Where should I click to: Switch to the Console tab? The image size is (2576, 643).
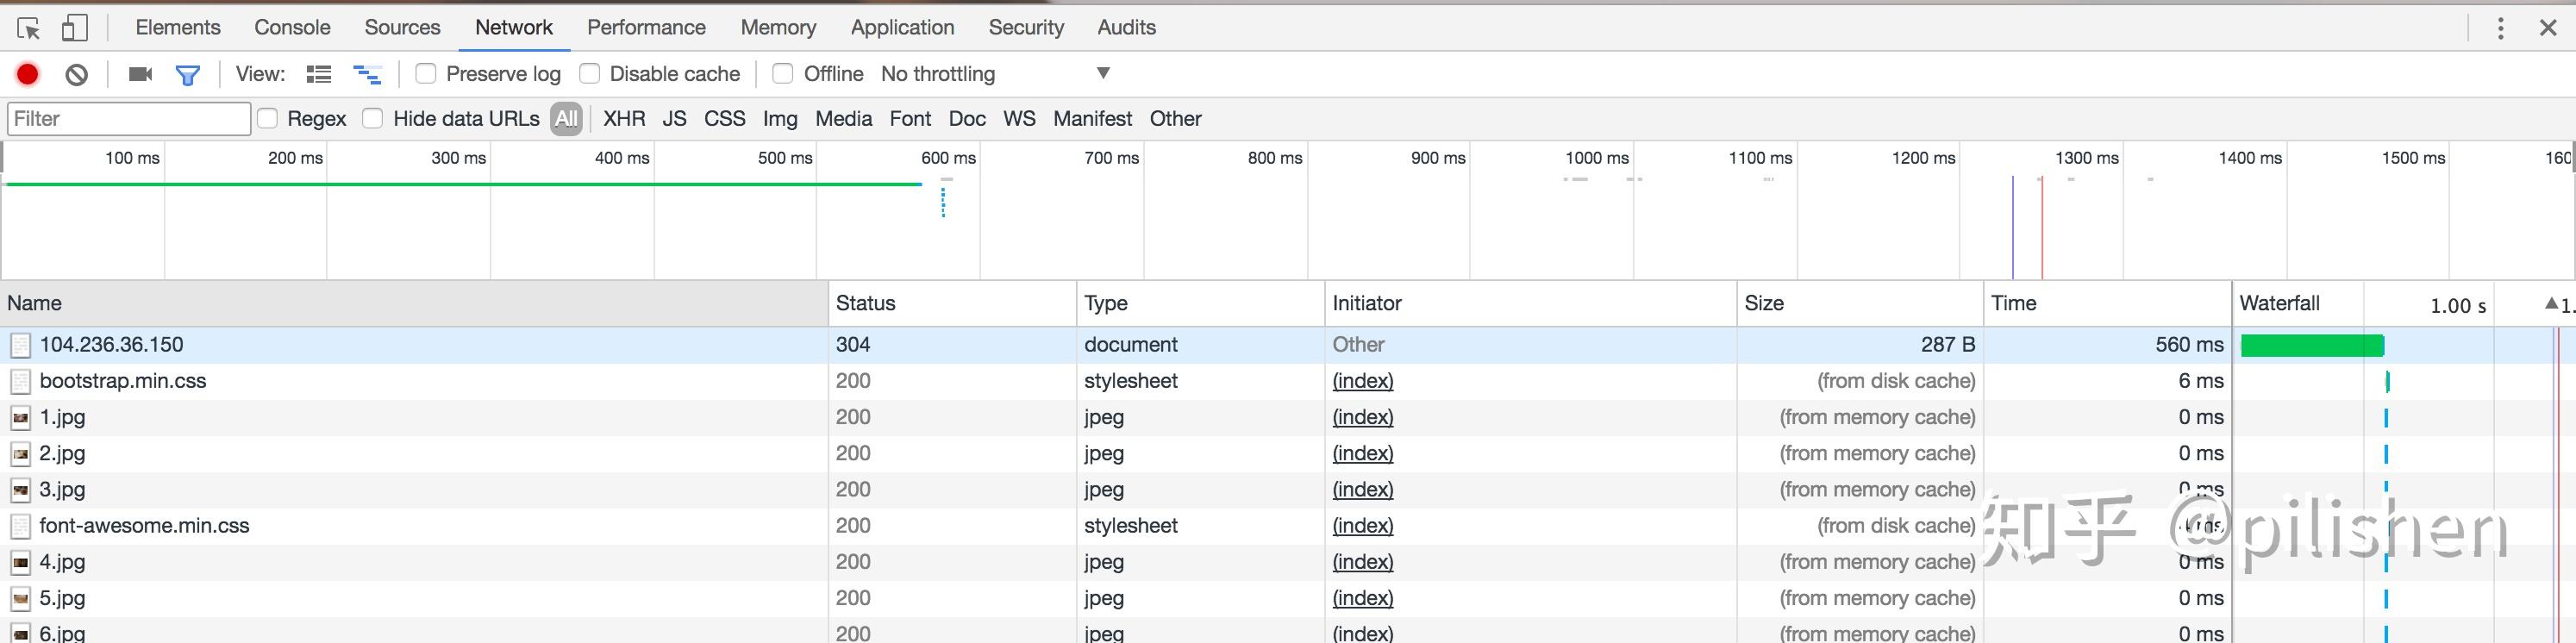292,27
